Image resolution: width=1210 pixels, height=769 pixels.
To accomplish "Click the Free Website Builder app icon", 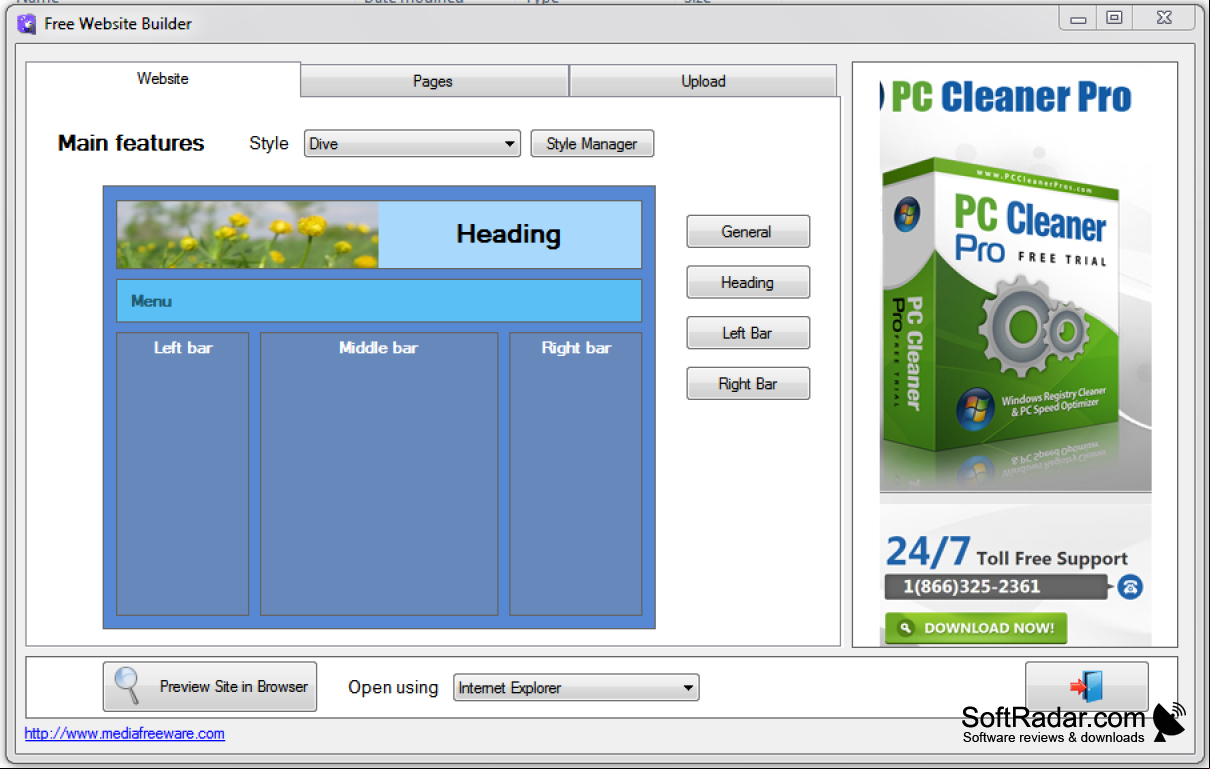I will [27, 24].
